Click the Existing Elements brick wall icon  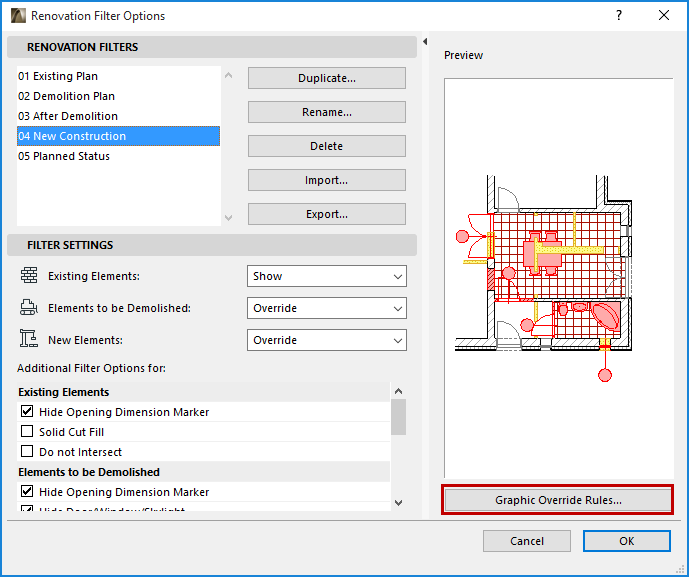click(29, 276)
